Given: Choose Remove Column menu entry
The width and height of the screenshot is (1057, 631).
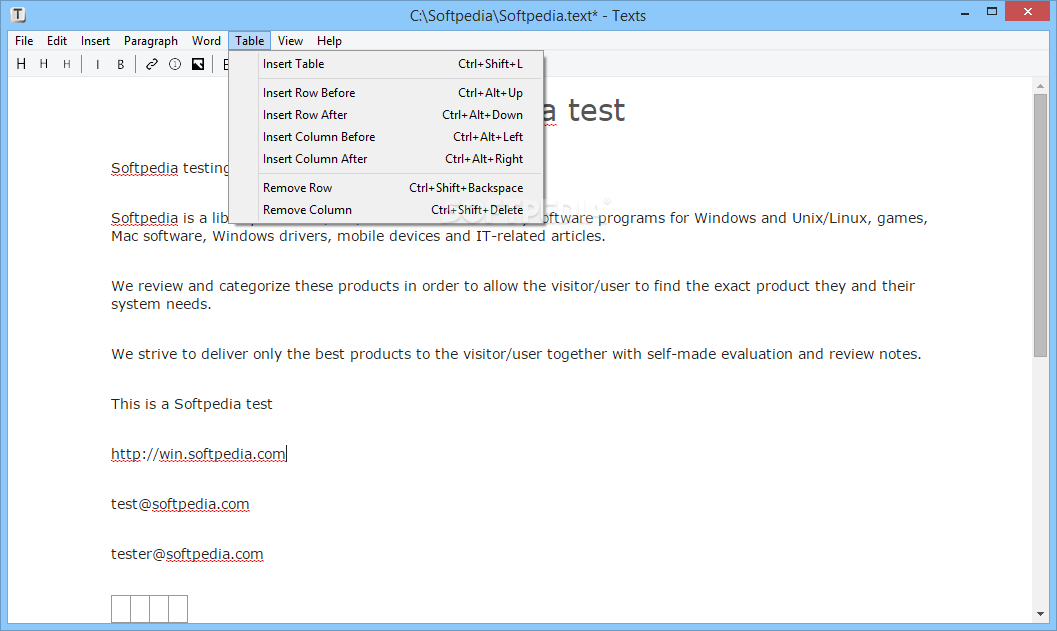Looking at the screenshot, I should (386, 210).
